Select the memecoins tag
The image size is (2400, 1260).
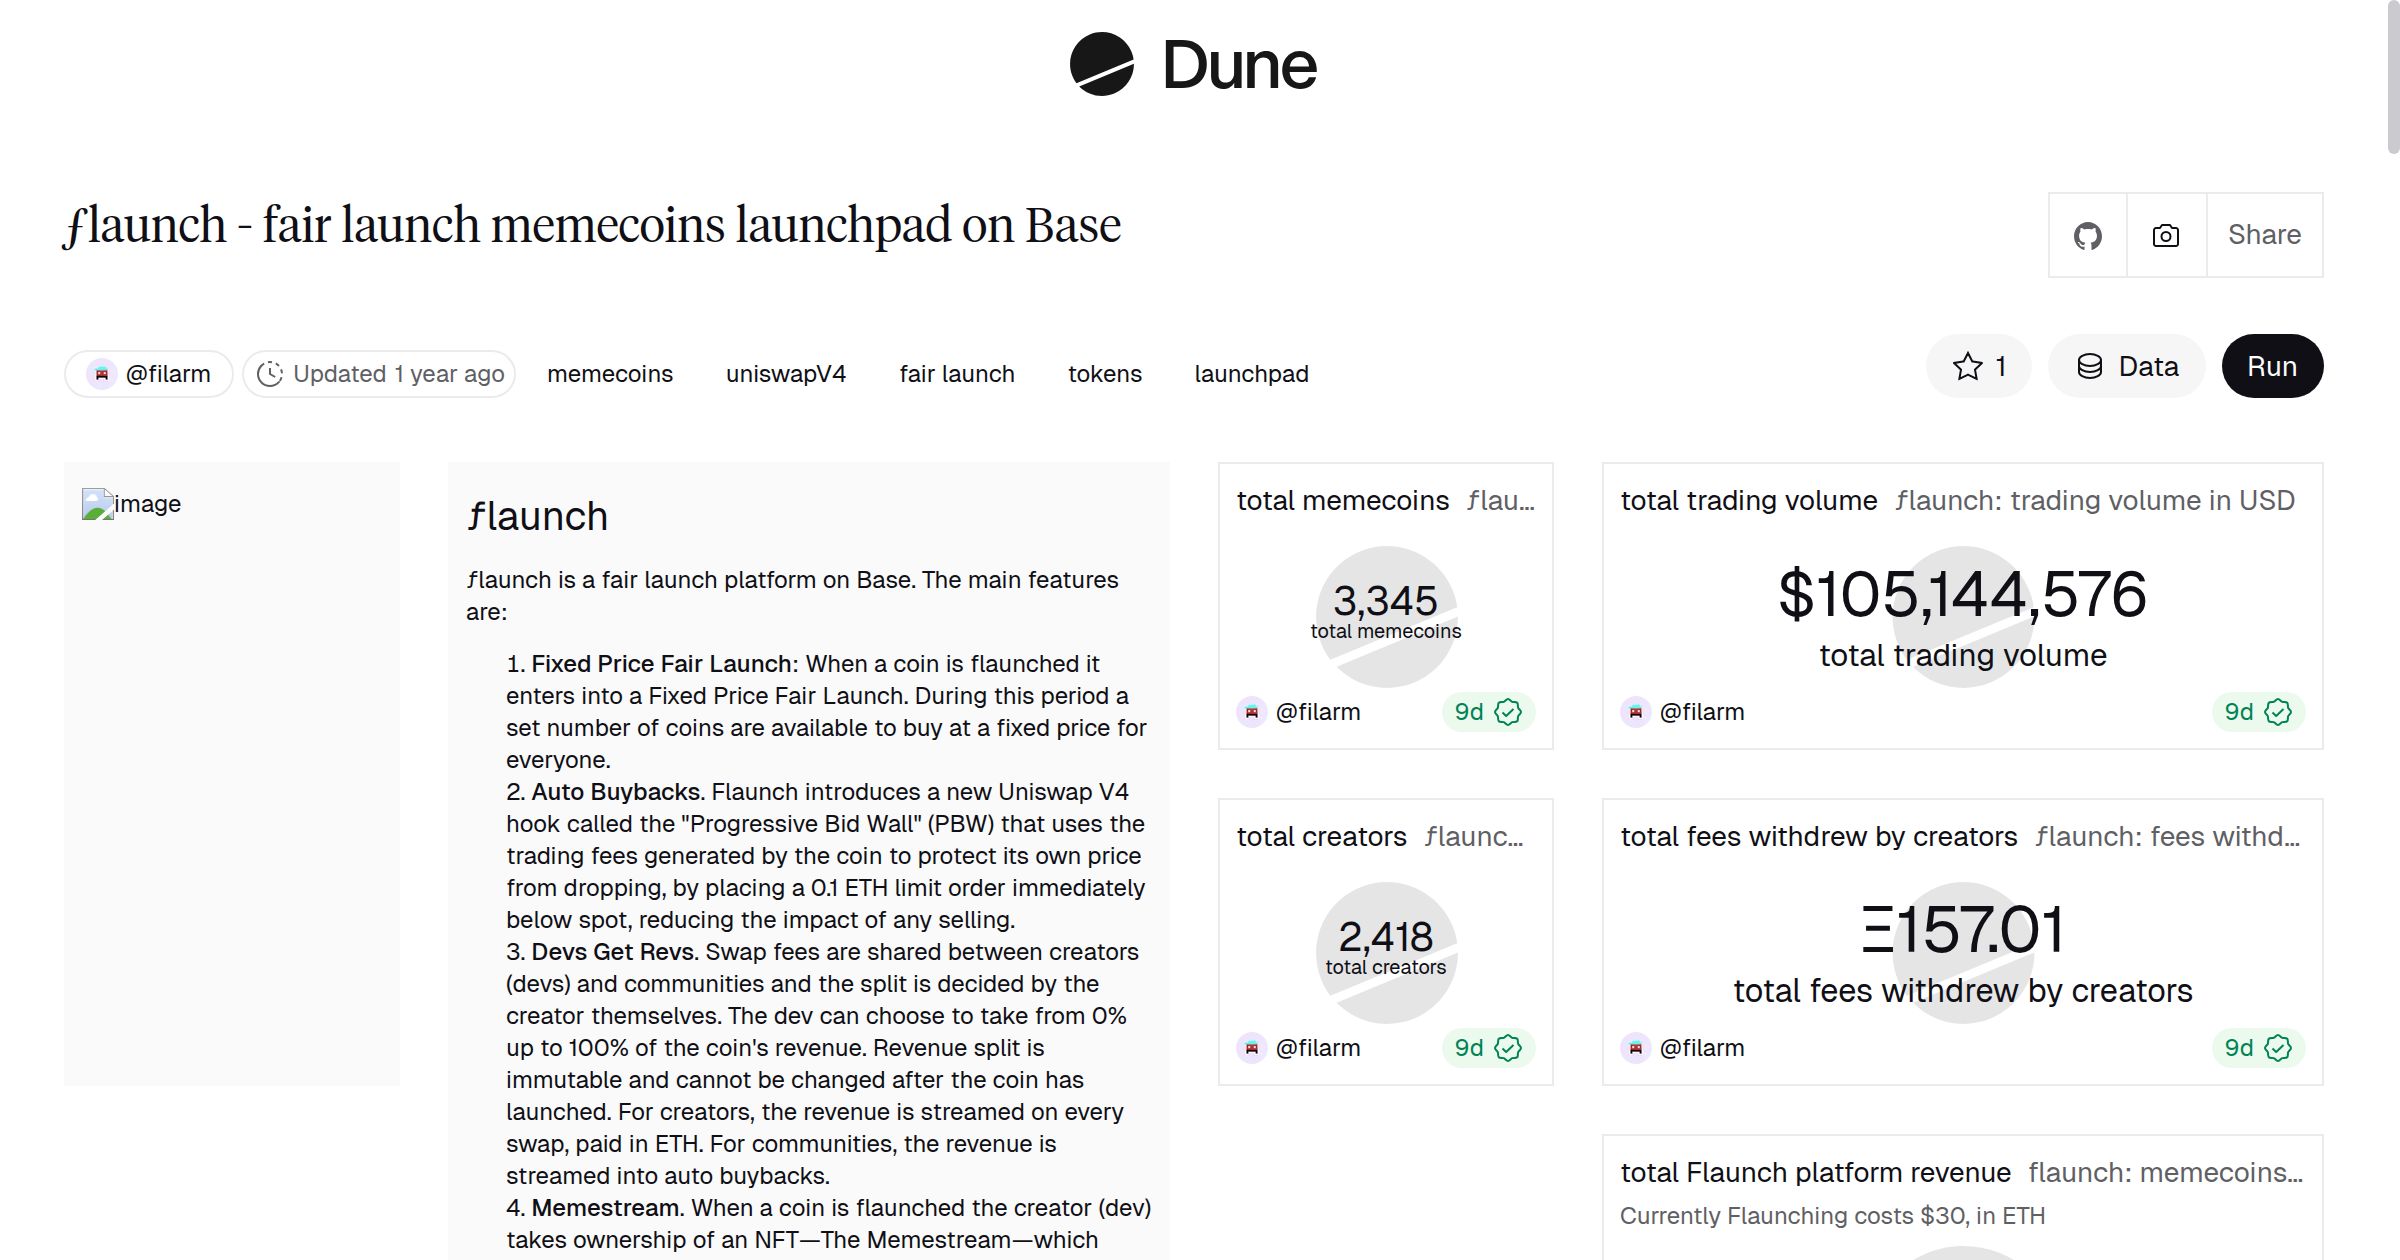tap(610, 373)
